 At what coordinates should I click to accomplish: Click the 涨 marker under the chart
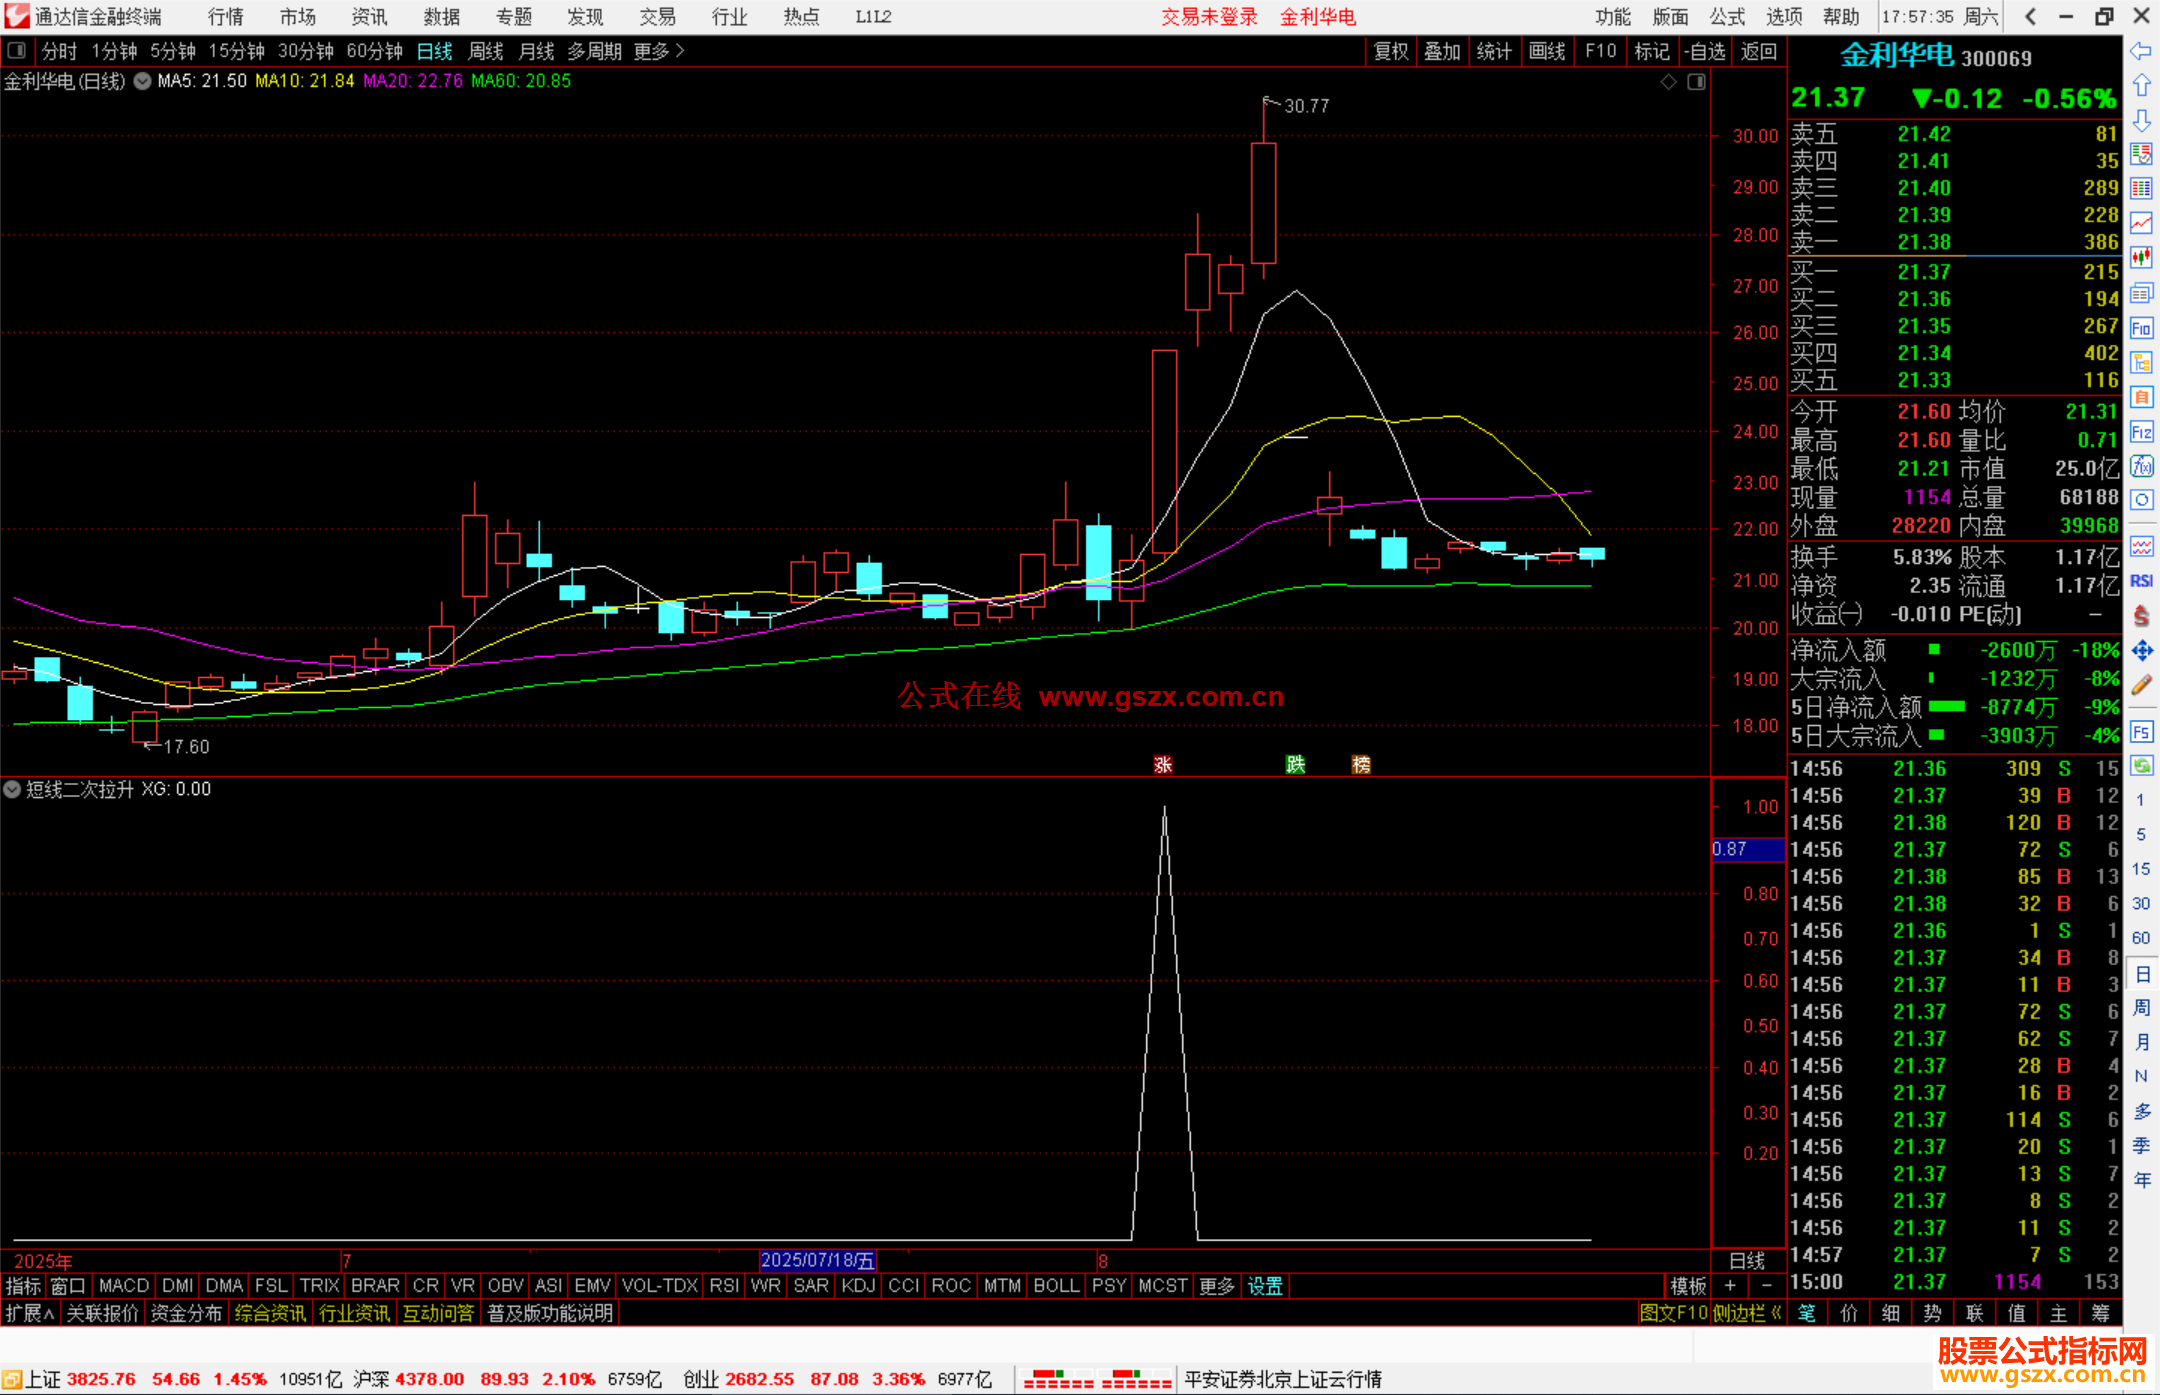1163,765
